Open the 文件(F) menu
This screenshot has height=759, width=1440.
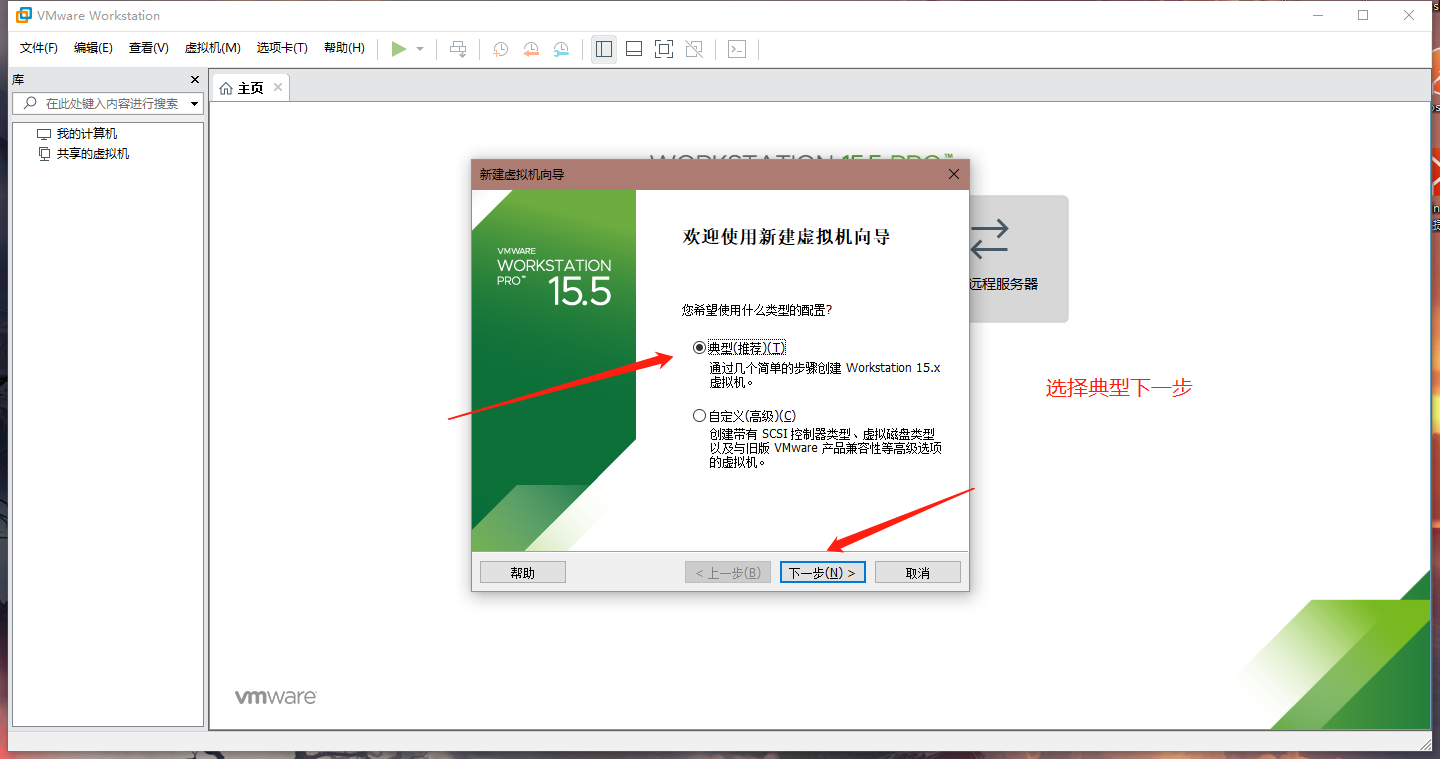pos(39,48)
